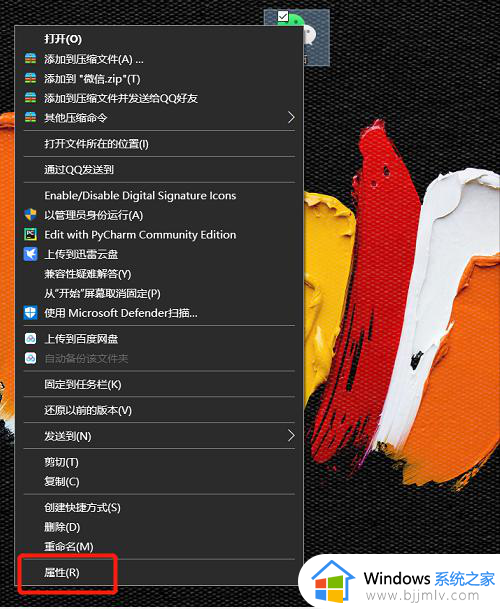The image size is (500, 609).
Task: Select Edit with PyCharm Community Edition
Action: 159,234
